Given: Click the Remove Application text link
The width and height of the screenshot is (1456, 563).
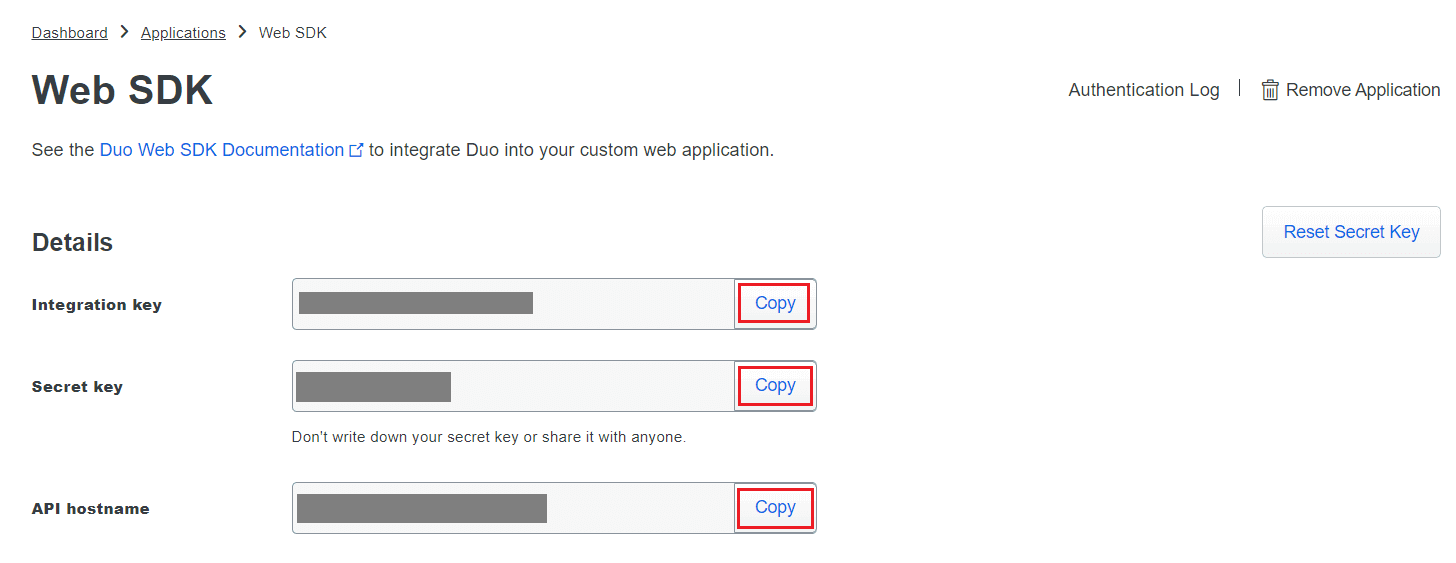Looking at the screenshot, I should tap(1363, 90).
